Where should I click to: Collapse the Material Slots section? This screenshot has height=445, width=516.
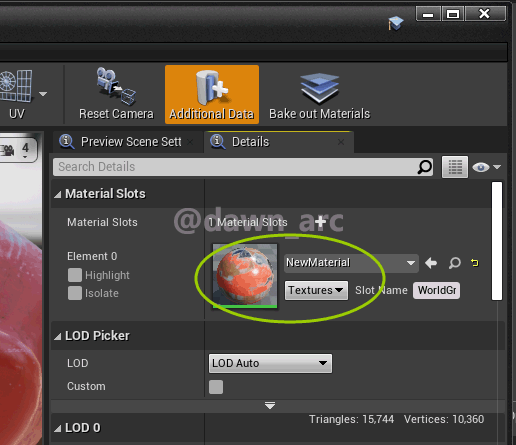(58, 194)
